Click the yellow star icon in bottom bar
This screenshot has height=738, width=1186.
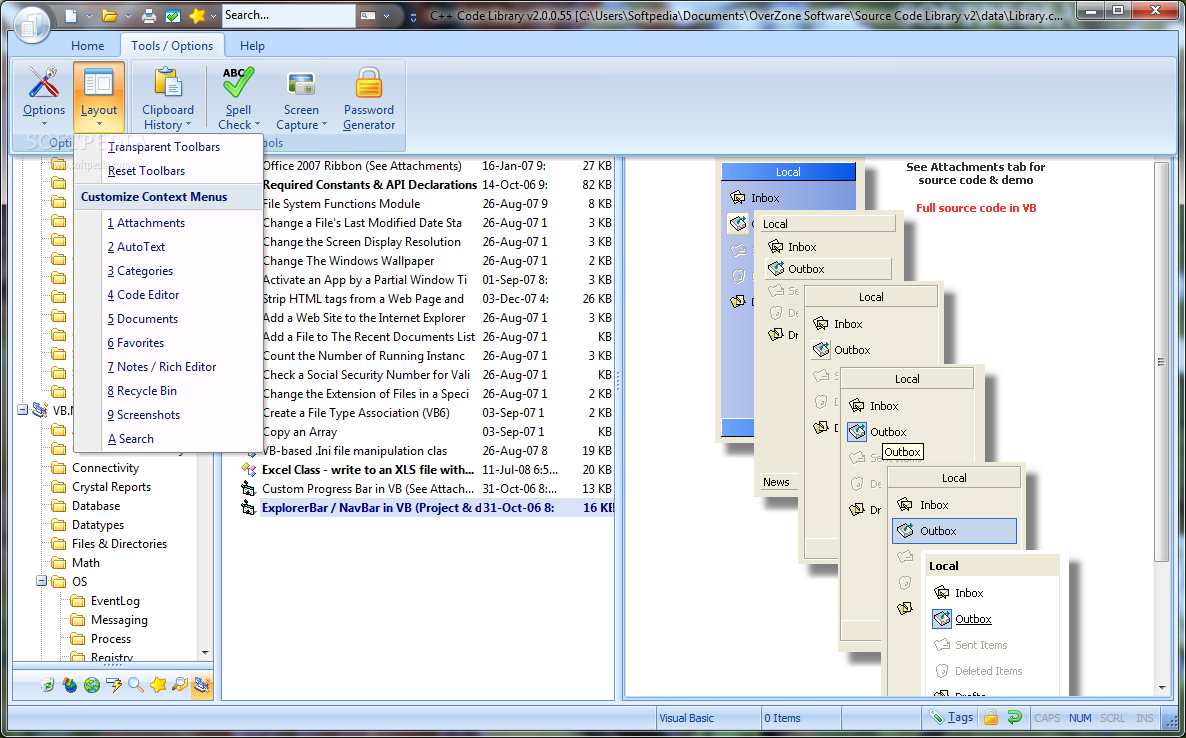click(x=158, y=685)
